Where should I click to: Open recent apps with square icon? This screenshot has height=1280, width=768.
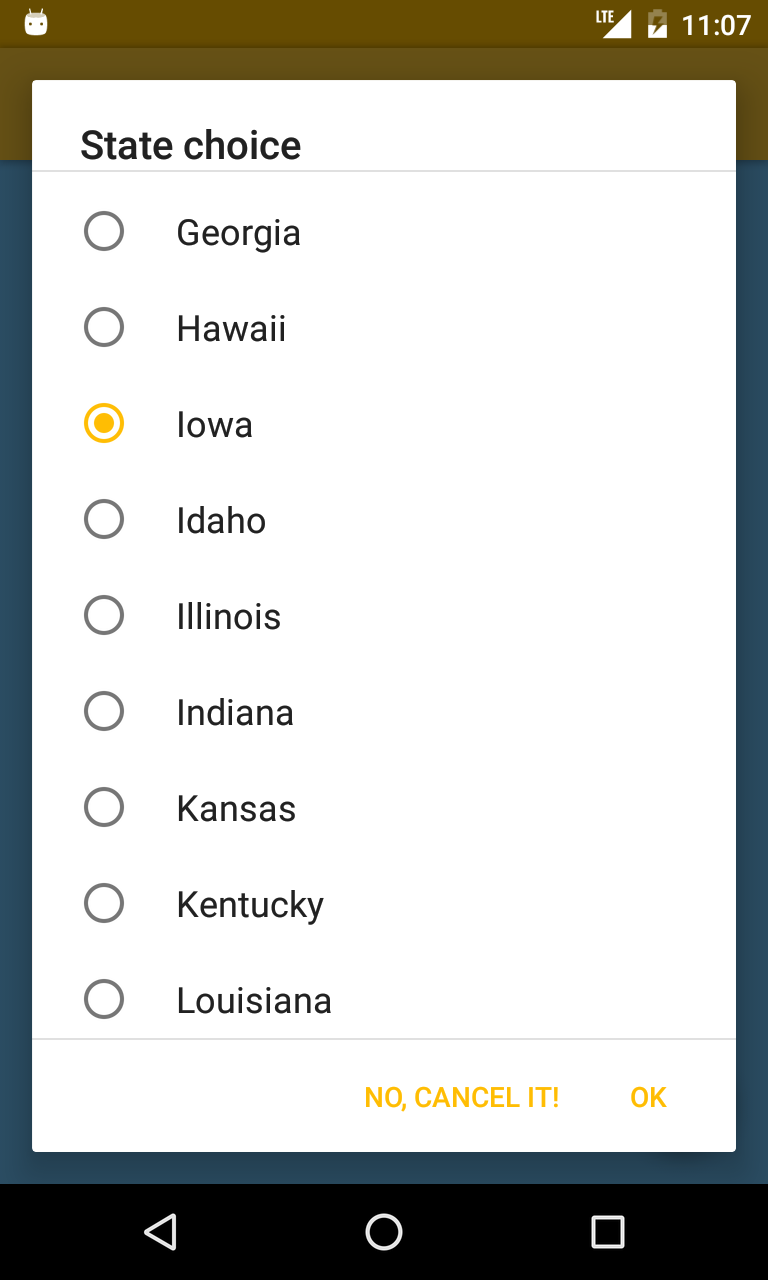click(608, 1232)
